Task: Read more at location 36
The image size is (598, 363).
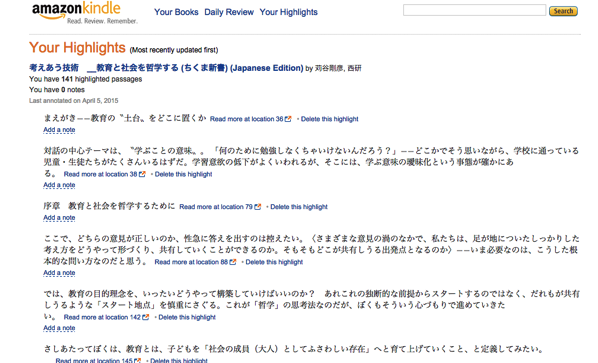Action: pyautogui.click(x=246, y=119)
